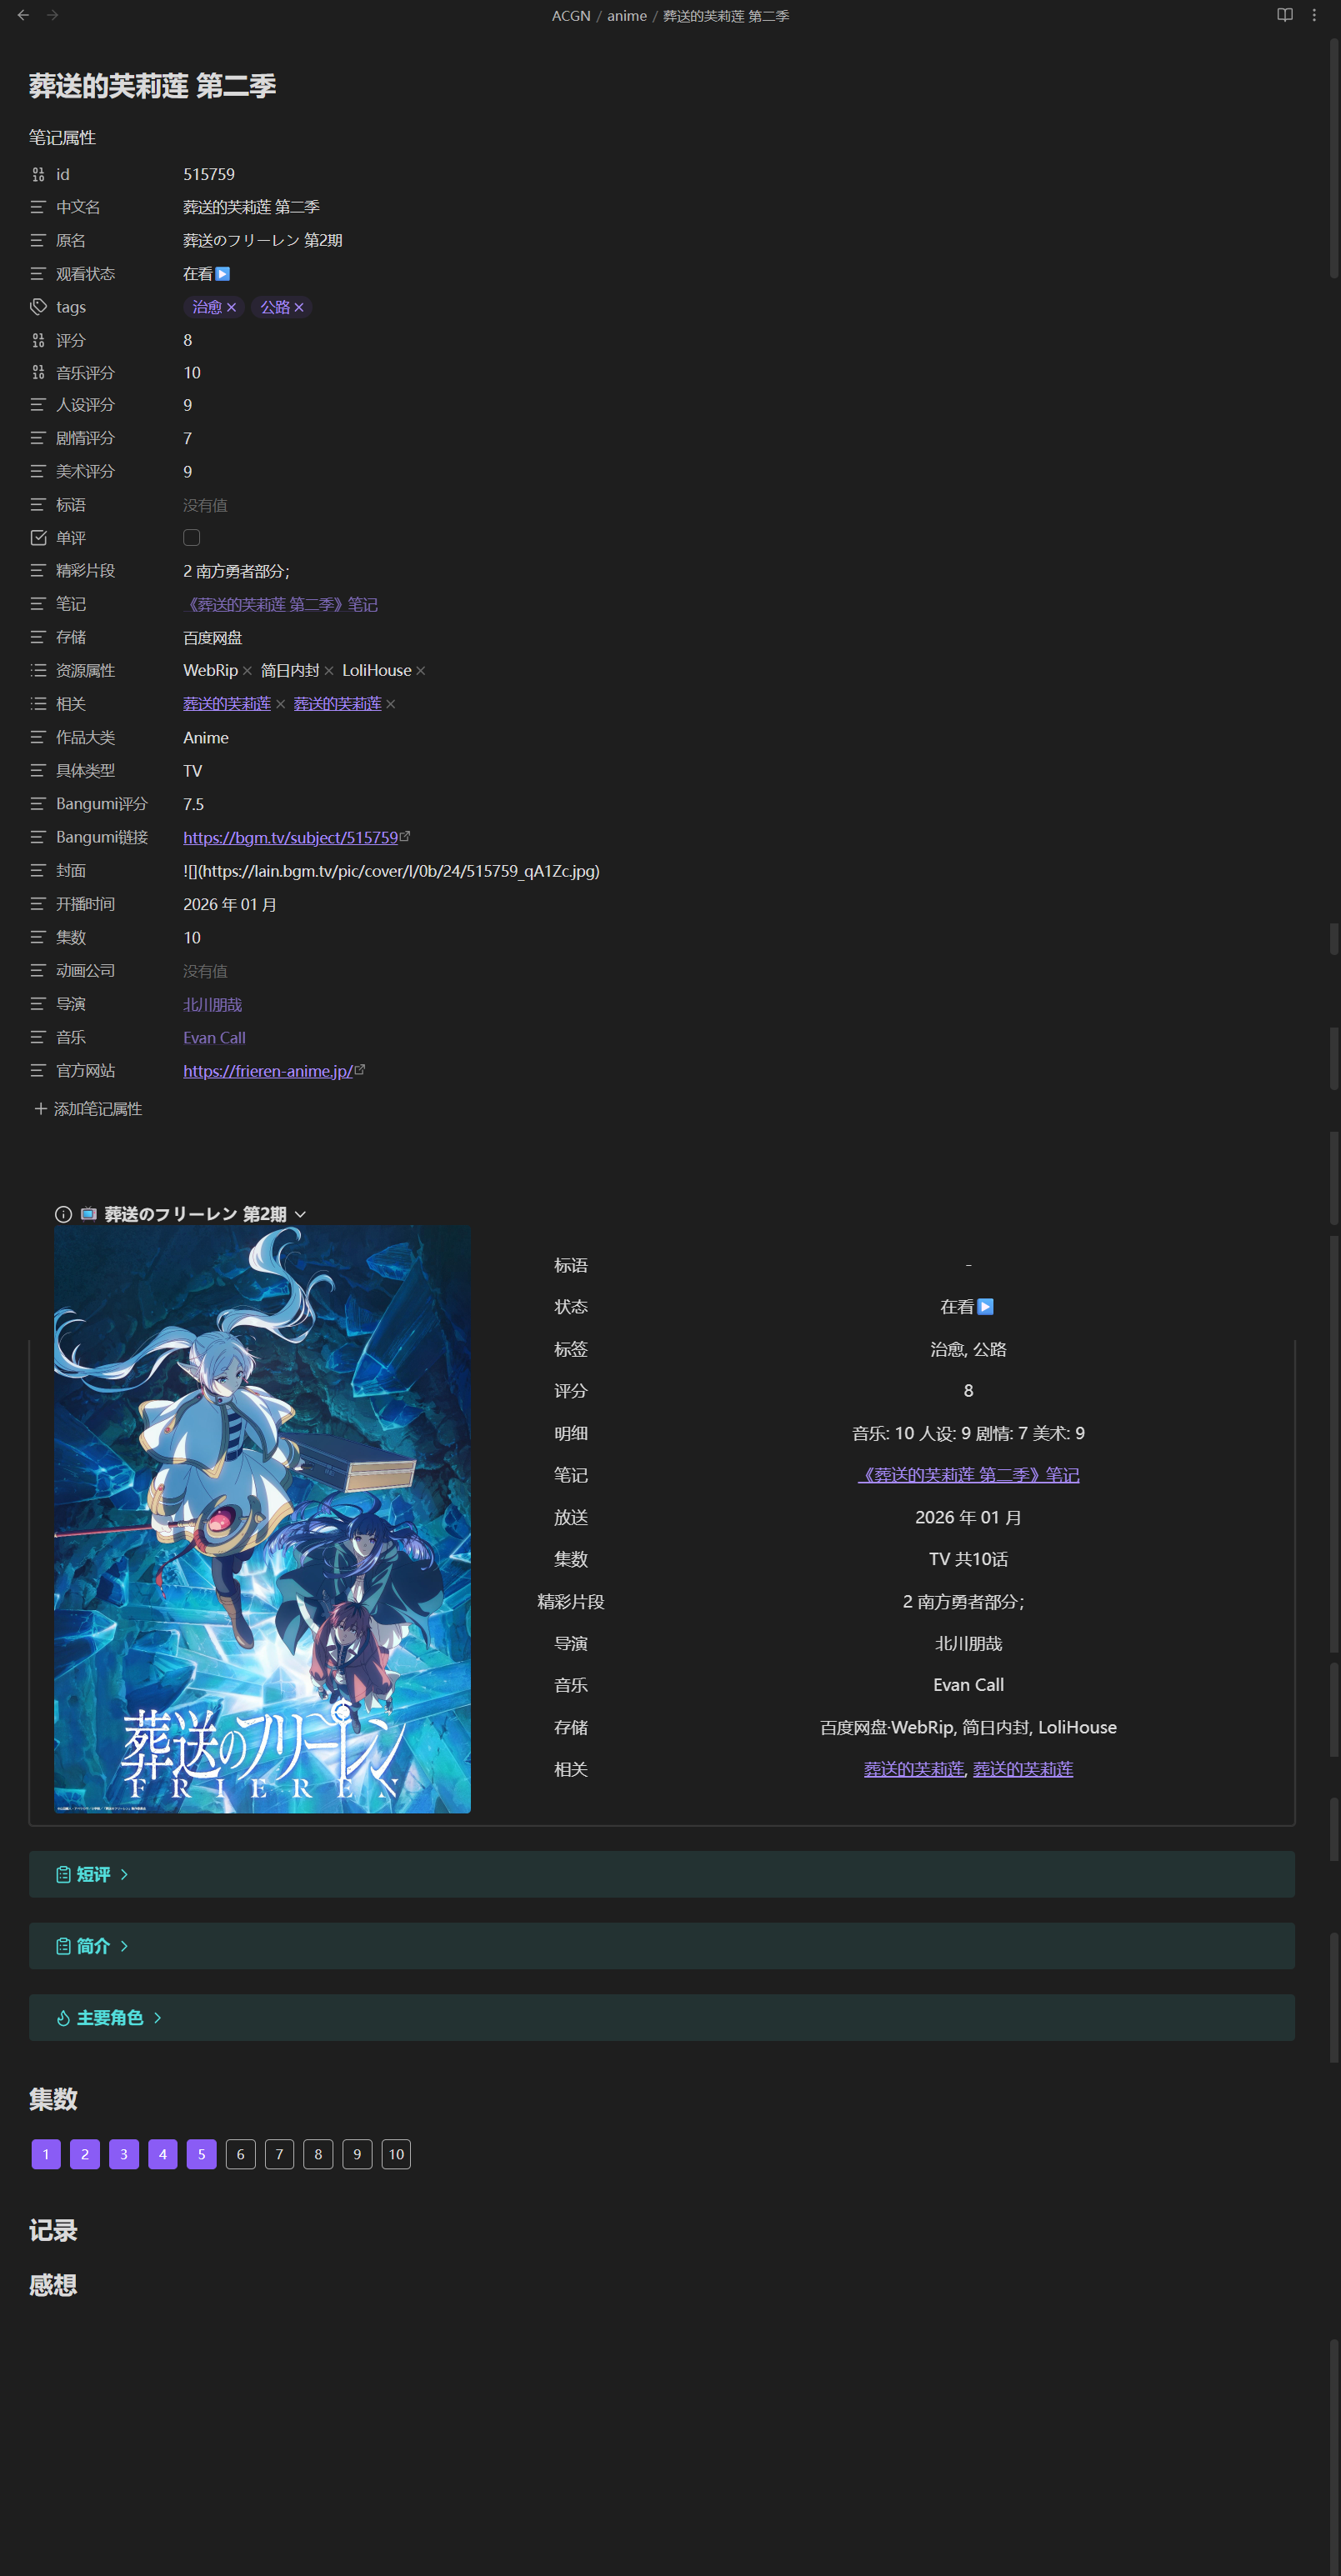The image size is (1341, 2576).
Task: Click breadcrumb title 葬送的芙莉莲 第二季
Action: tap(726, 16)
